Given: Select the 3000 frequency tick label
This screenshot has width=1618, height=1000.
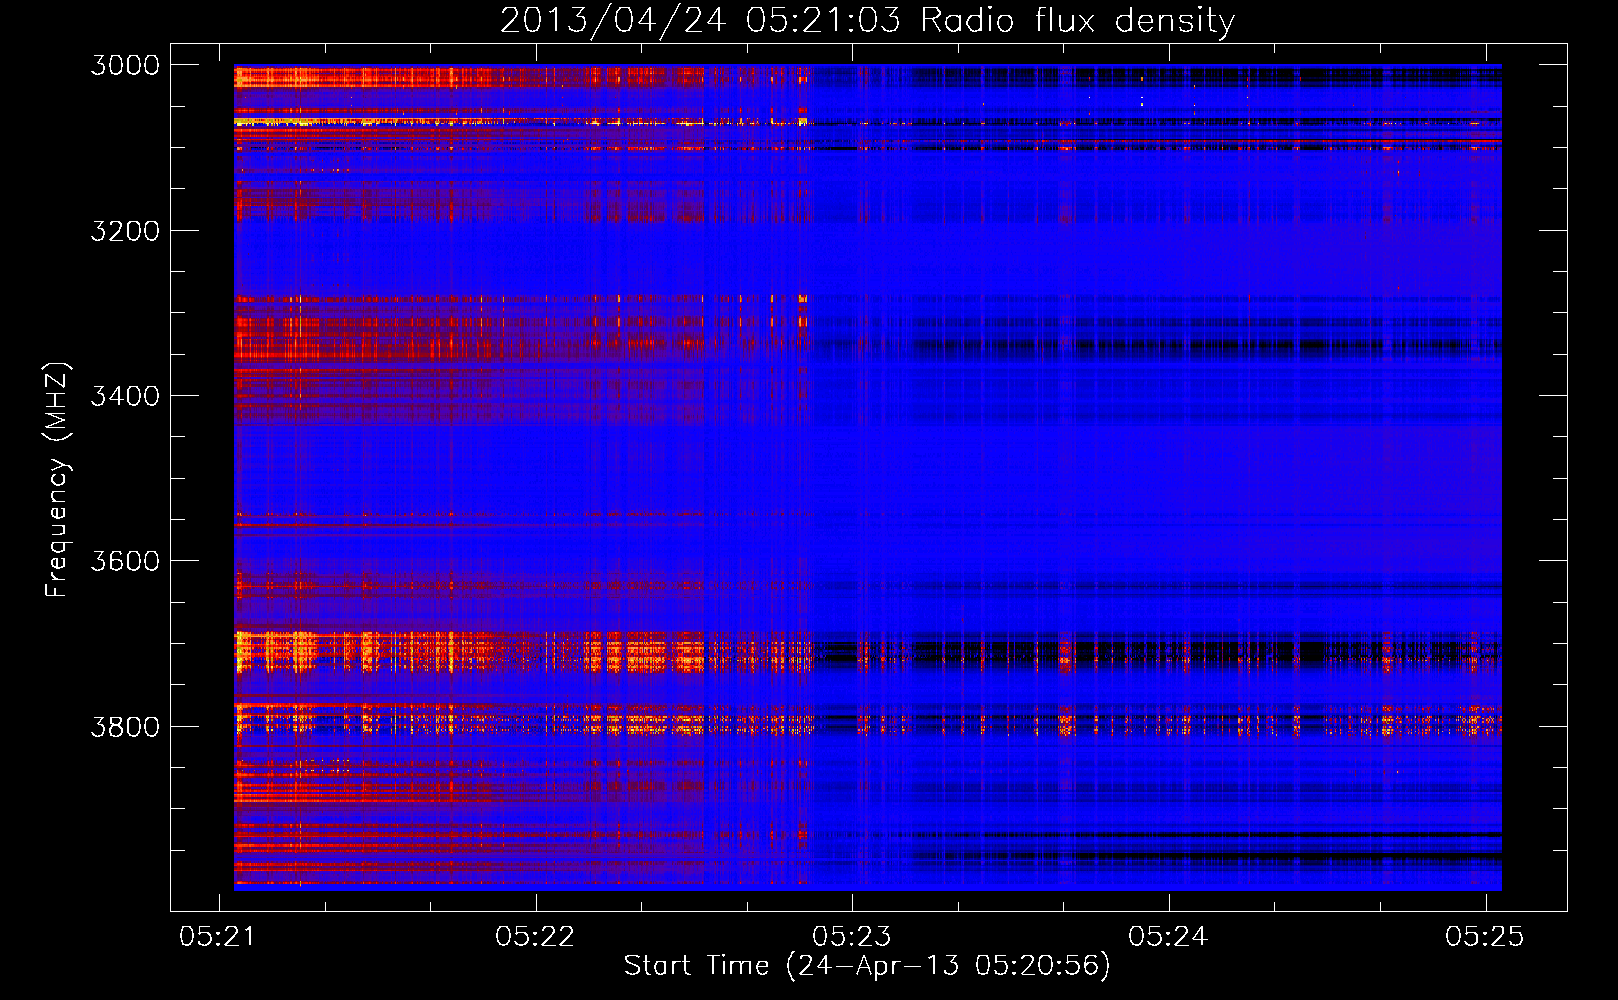Looking at the screenshot, I should point(125,65).
